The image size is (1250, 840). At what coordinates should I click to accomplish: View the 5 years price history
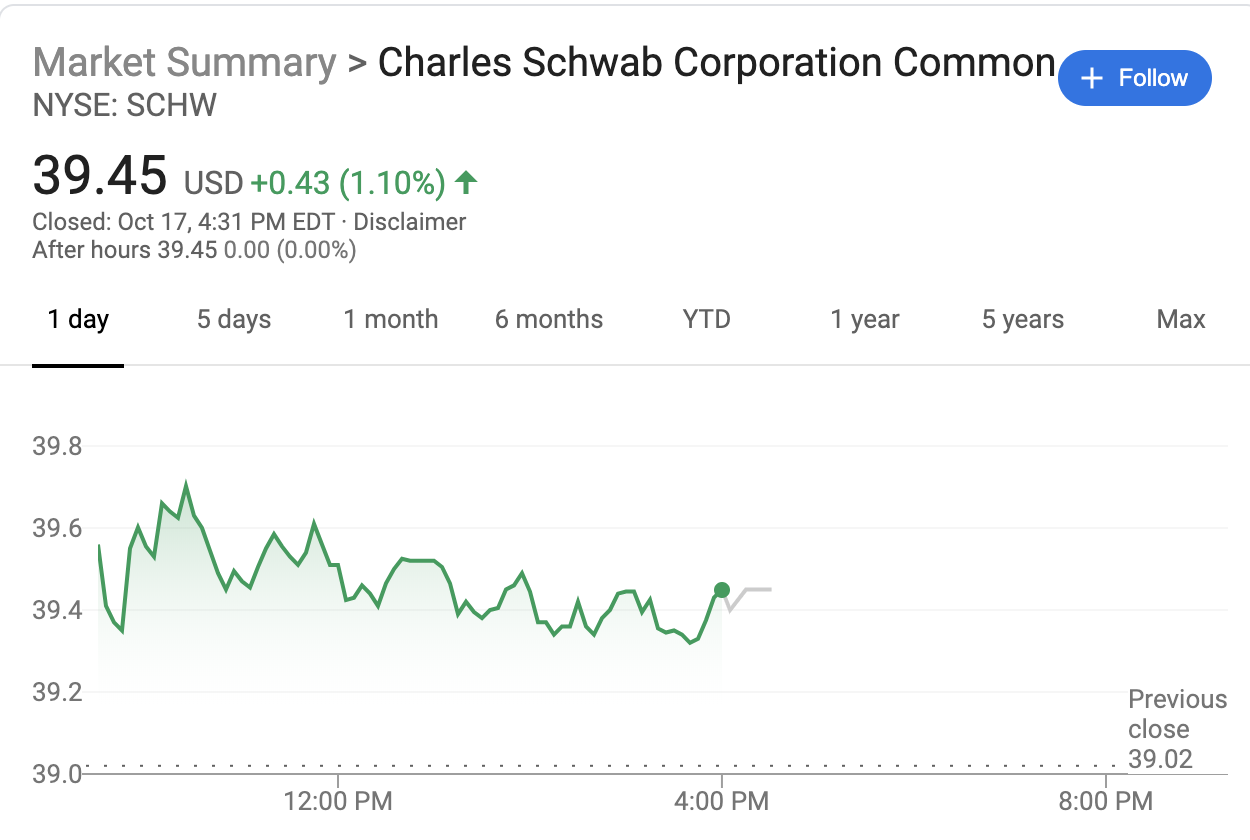(1021, 319)
